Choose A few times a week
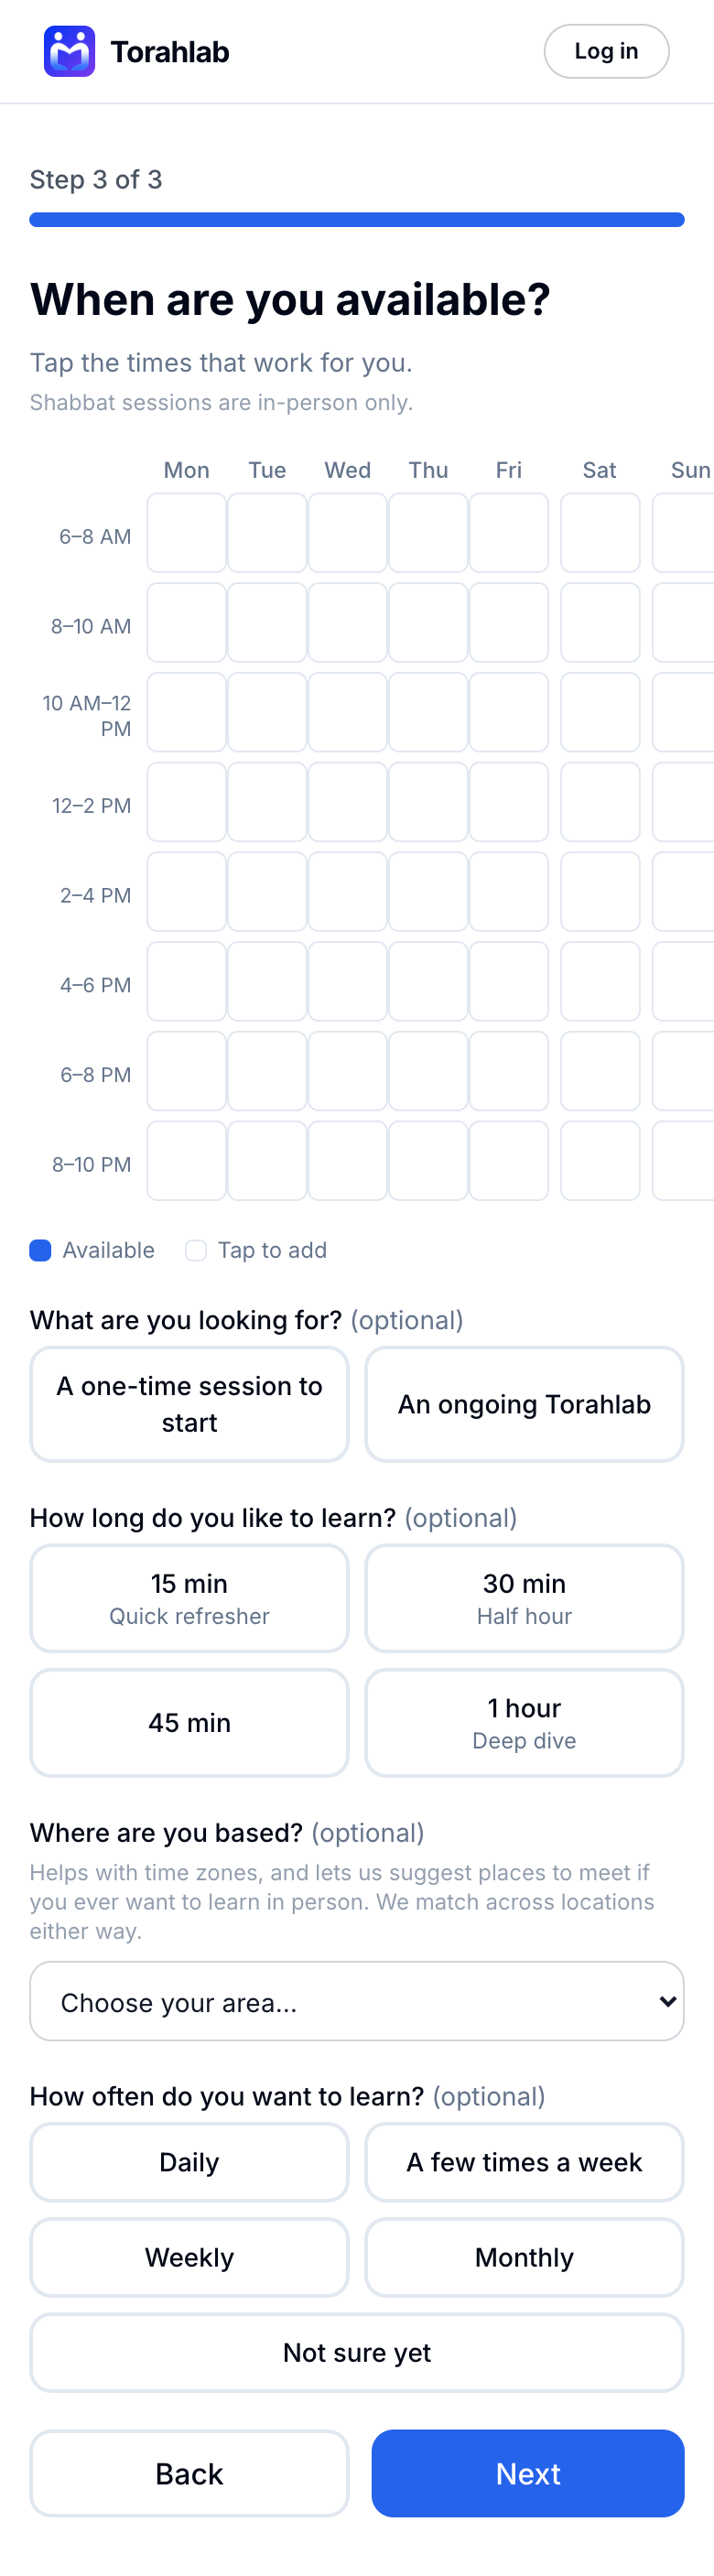The height and width of the screenshot is (2576, 714). [x=524, y=2161]
